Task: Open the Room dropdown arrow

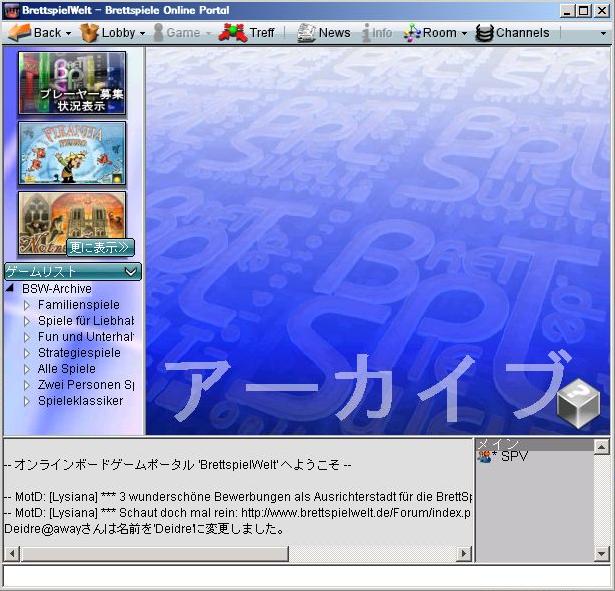Action: [x=464, y=34]
